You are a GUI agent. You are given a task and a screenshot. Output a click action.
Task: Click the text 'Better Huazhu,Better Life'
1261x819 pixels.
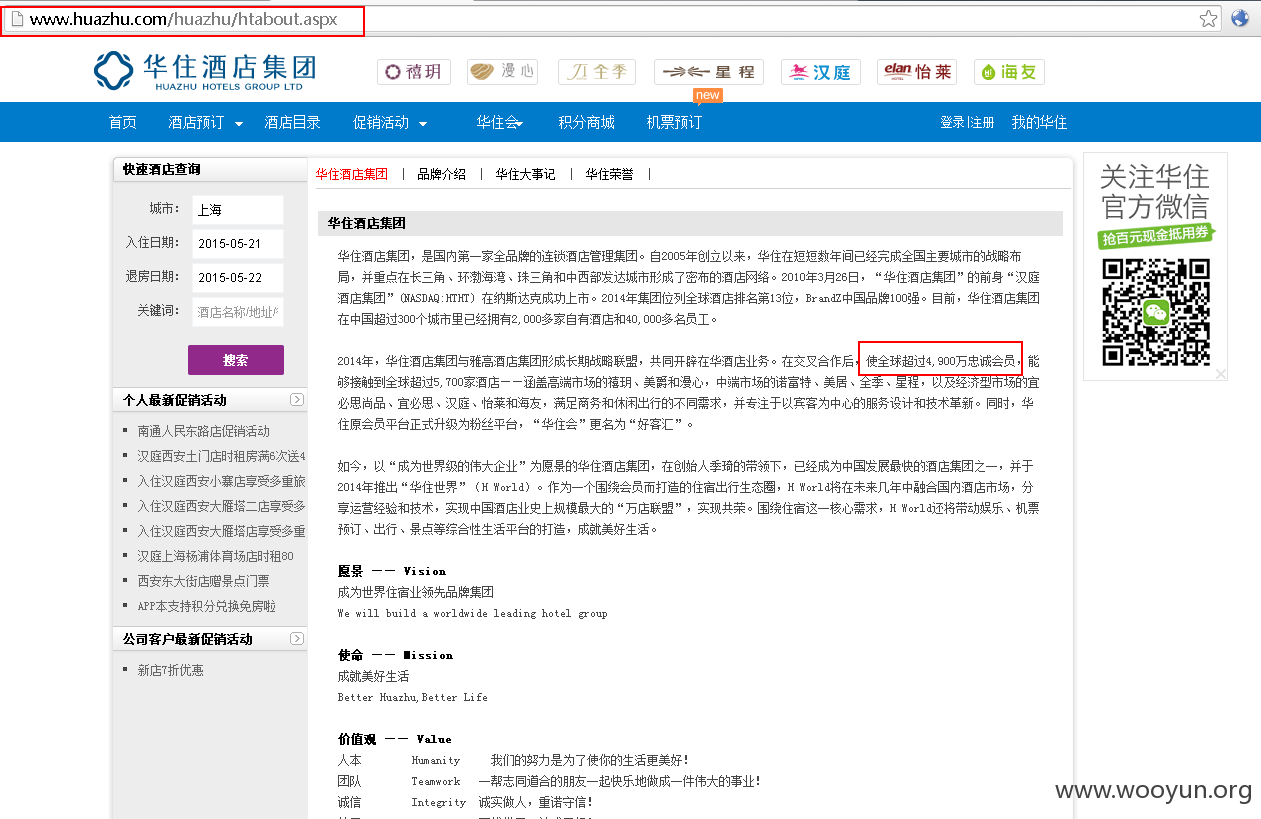[412, 697]
